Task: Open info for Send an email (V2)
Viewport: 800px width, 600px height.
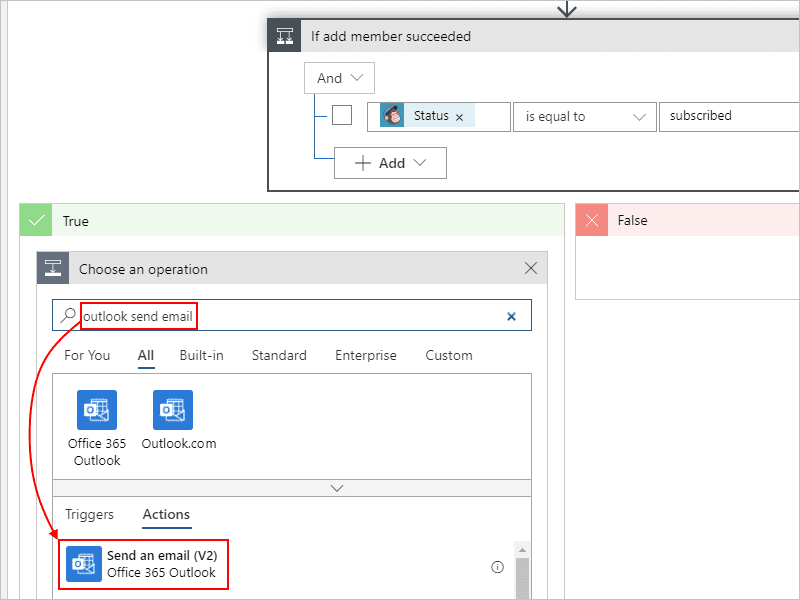Action: tap(497, 567)
